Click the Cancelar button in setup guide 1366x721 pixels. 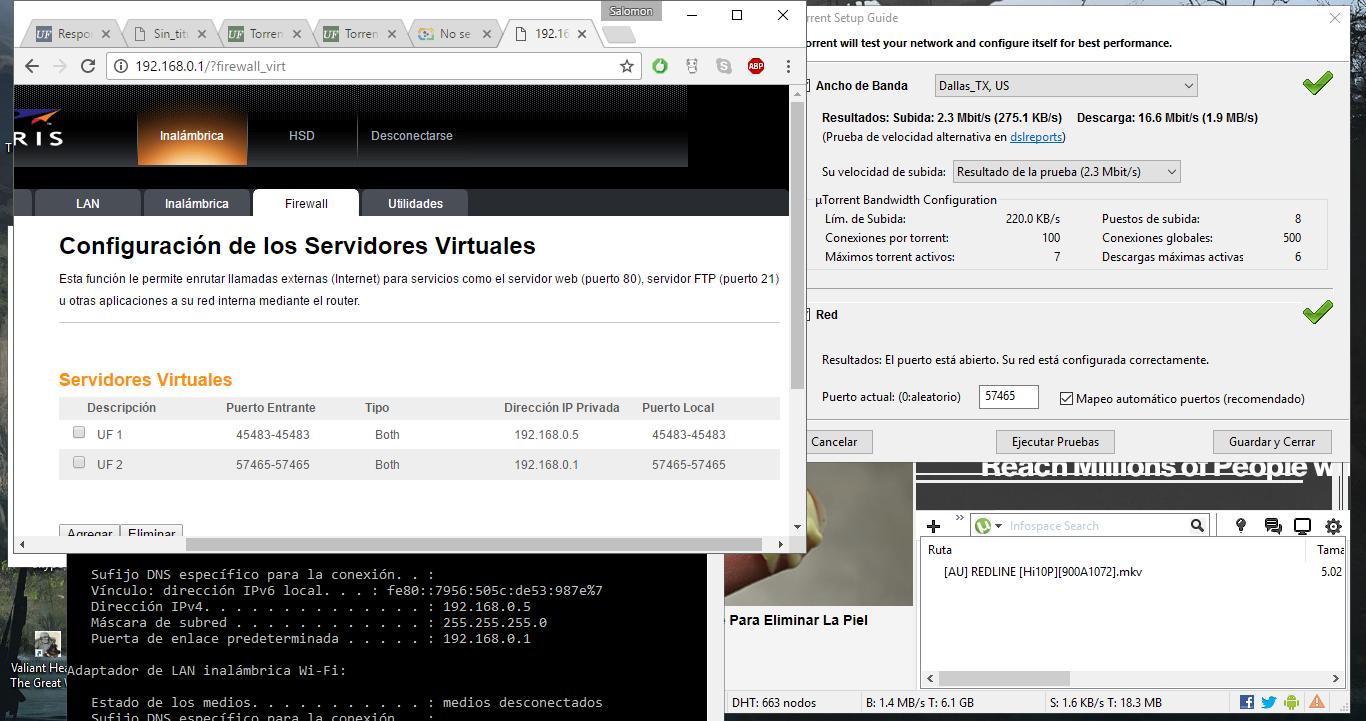click(835, 442)
